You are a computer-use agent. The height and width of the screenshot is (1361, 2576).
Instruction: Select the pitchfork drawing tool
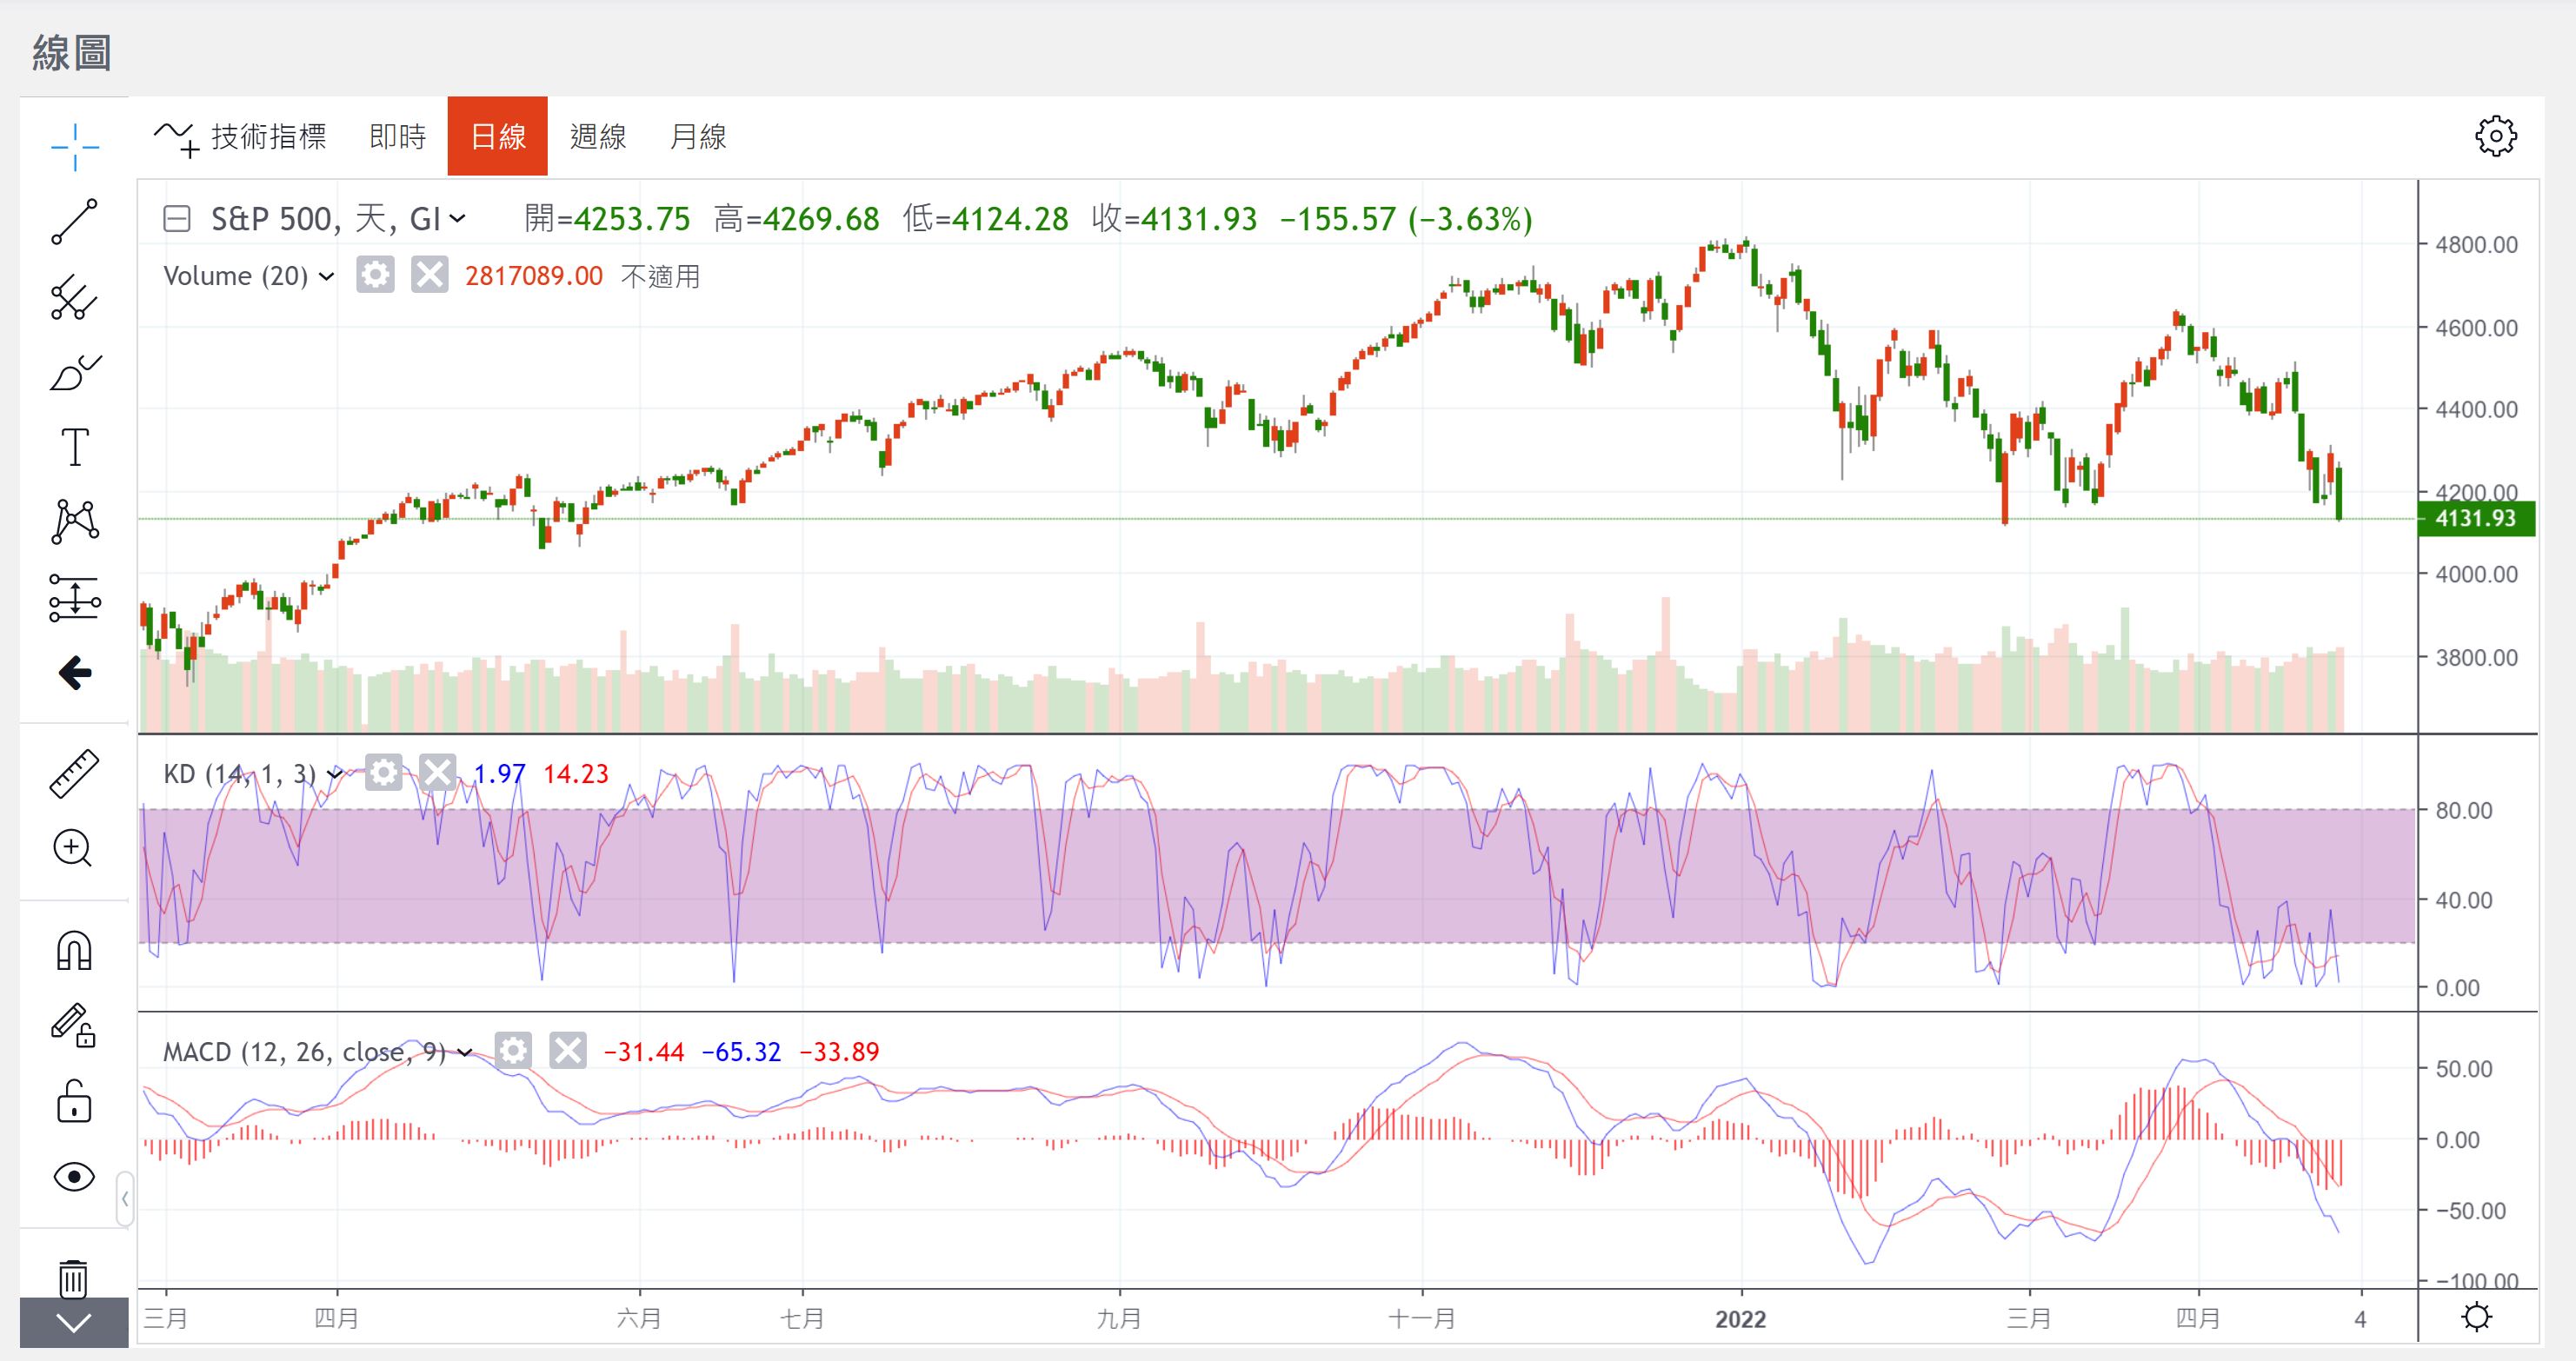tap(74, 297)
